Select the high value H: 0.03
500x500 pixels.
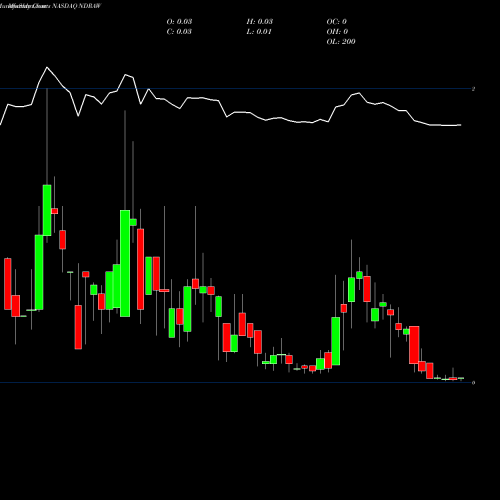259,21
